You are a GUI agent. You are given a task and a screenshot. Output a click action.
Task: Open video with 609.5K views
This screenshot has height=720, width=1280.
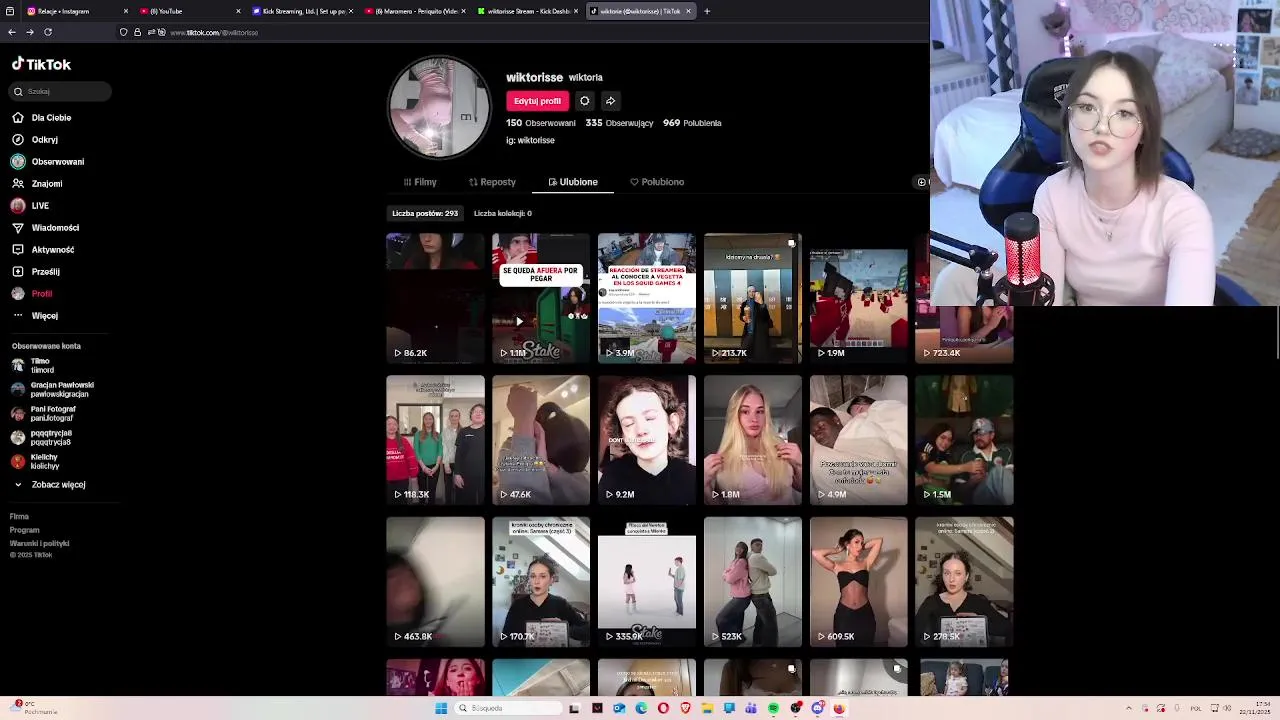[x=859, y=582]
